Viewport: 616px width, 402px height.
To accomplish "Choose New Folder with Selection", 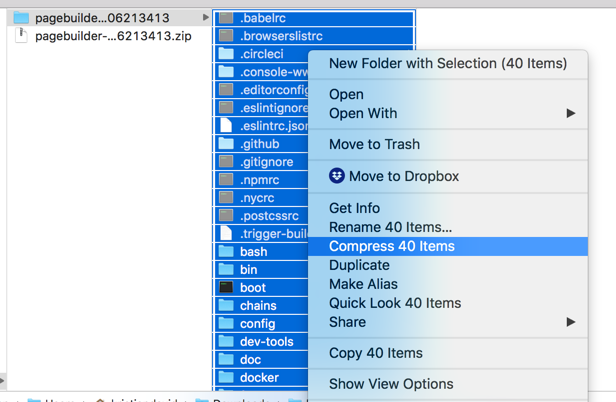I will [x=448, y=63].
